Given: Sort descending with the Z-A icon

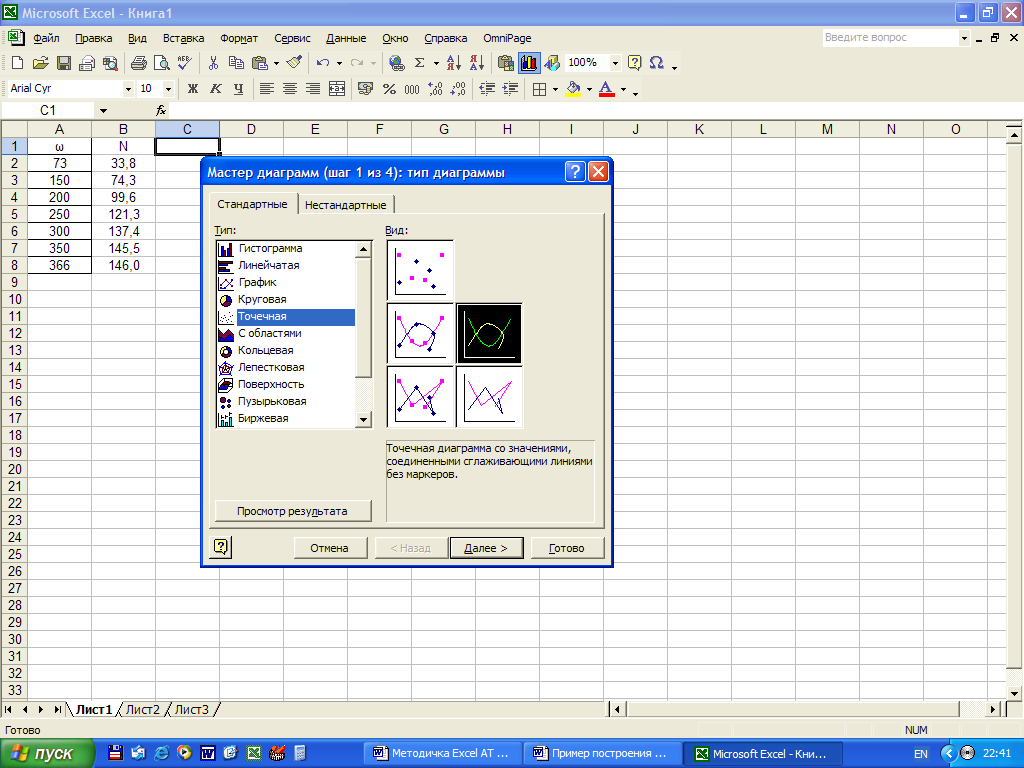Looking at the screenshot, I should pos(477,63).
